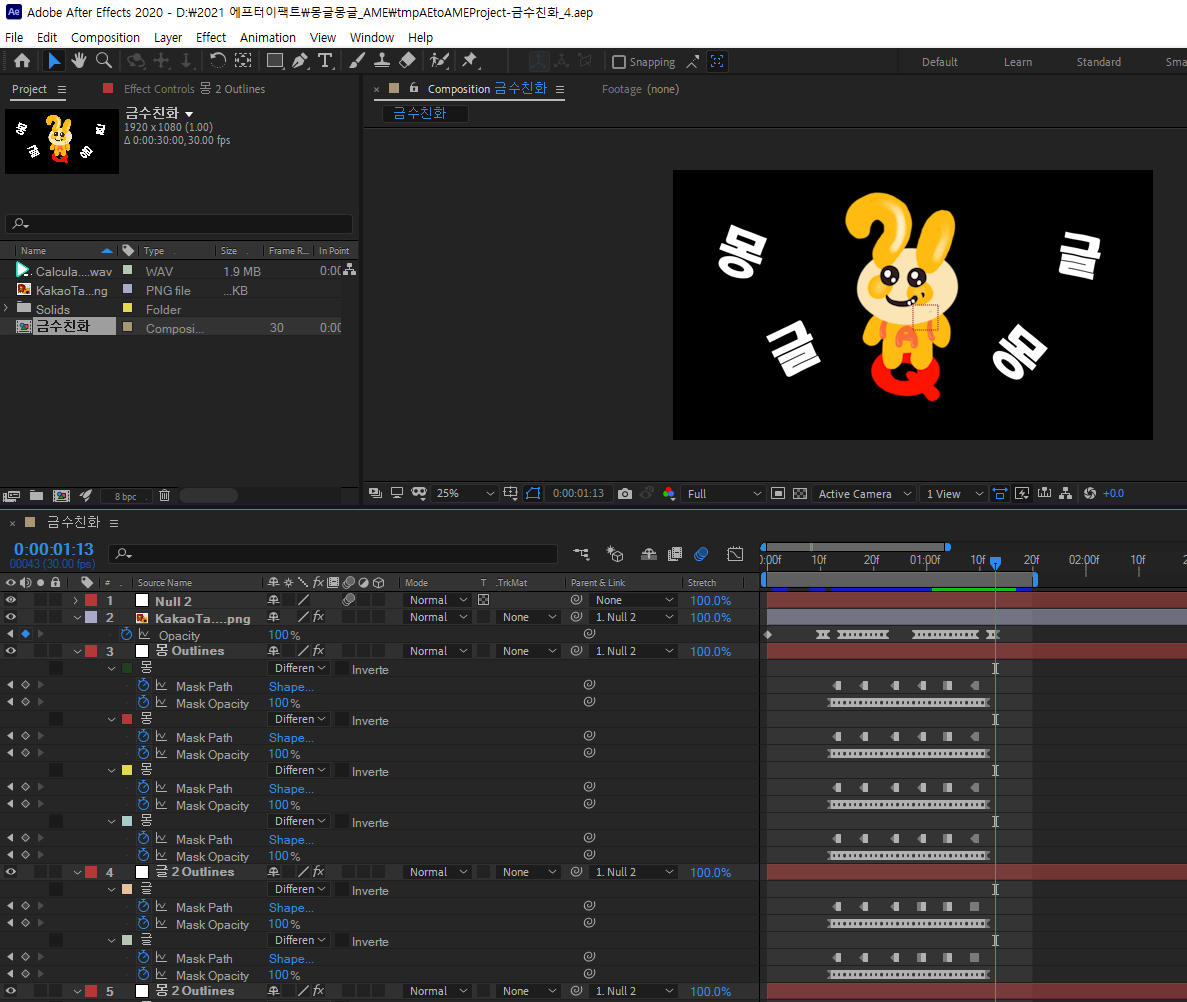Pick the Zoom magnifier tool
Viewport: 1187px width, 1002px height.
[104, 61]
